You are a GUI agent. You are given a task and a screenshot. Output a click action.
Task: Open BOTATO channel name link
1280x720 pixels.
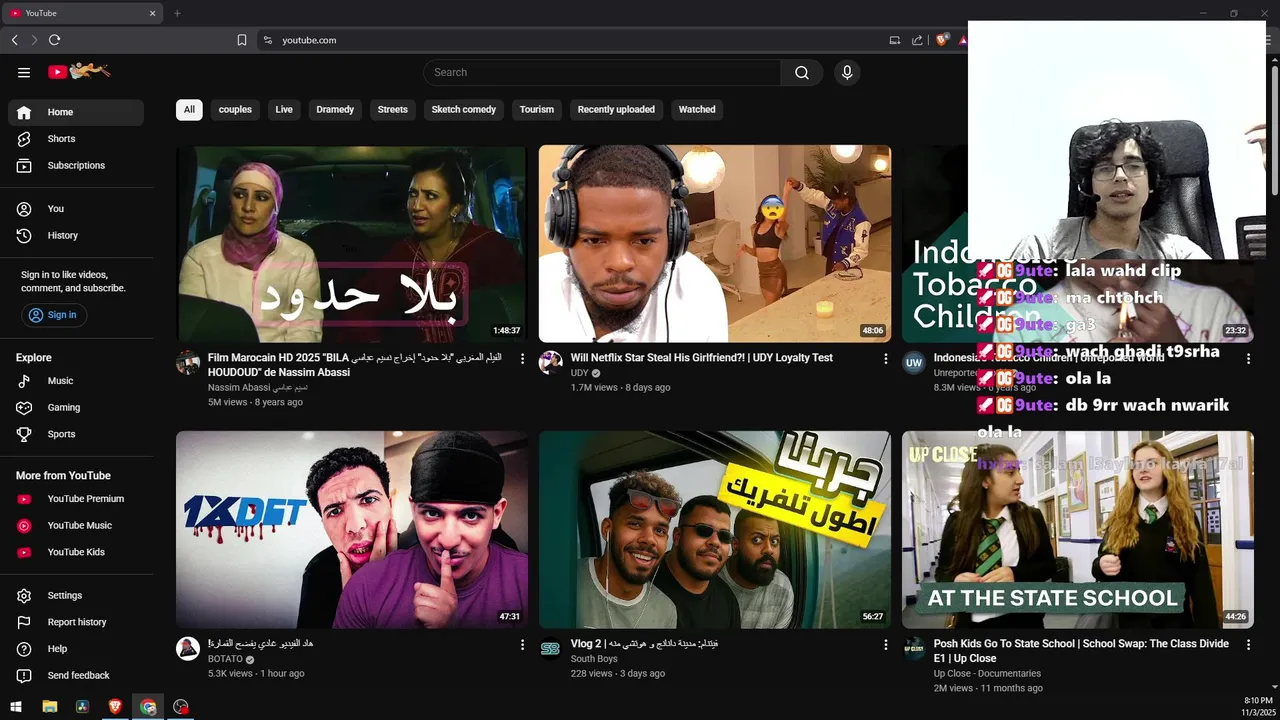tap(225, 659)
